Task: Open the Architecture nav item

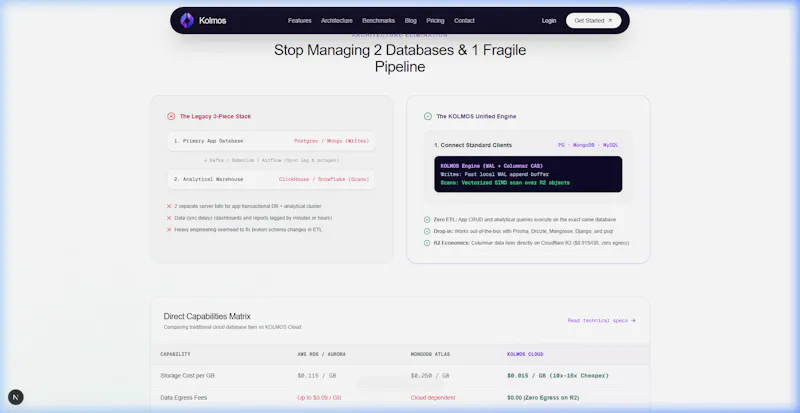Action: (337, 21)
